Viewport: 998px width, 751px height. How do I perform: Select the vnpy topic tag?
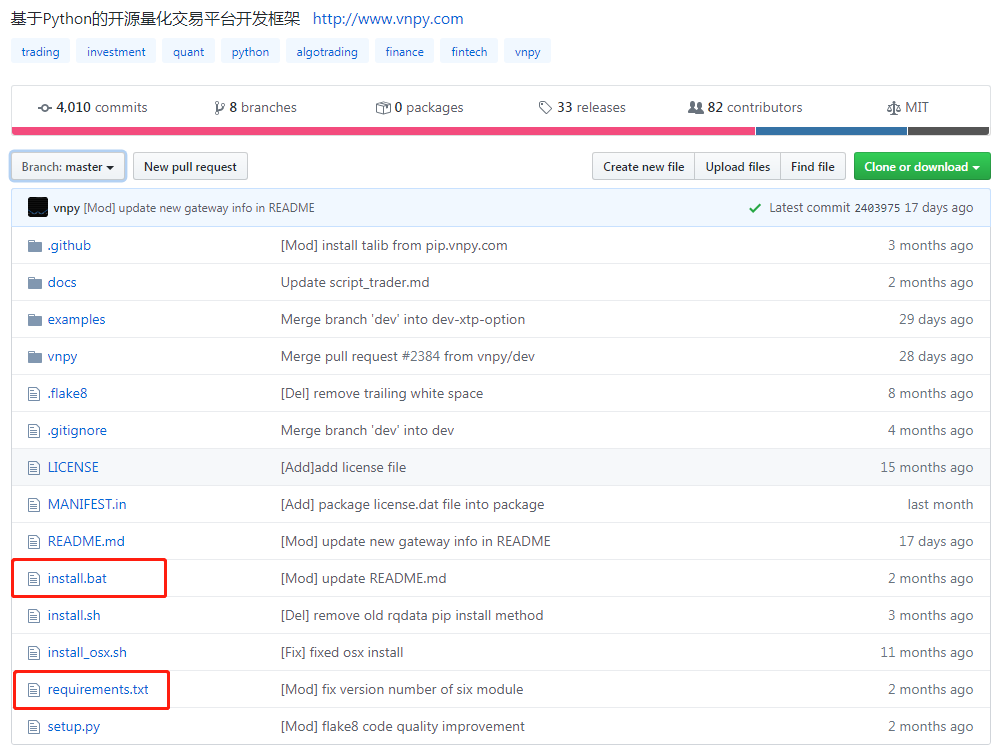(x=528, y=52)
